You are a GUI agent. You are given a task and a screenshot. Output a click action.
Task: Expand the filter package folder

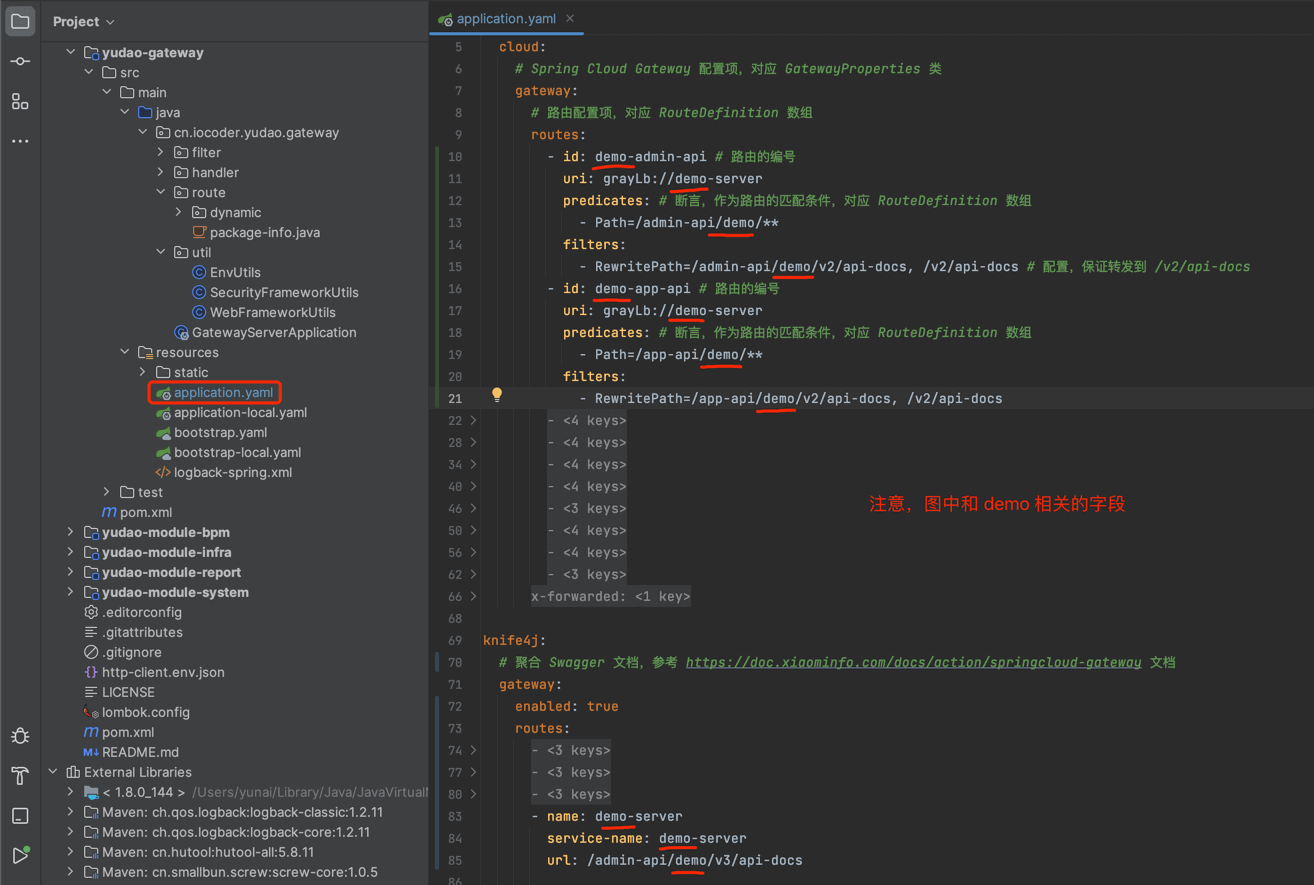pos(161,152)
